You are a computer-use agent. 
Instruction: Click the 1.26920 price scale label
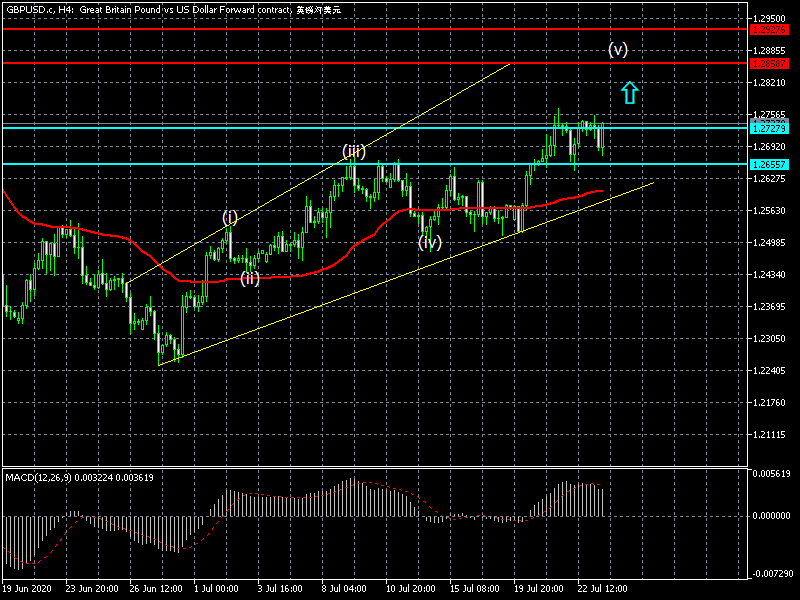pos(769,146)
